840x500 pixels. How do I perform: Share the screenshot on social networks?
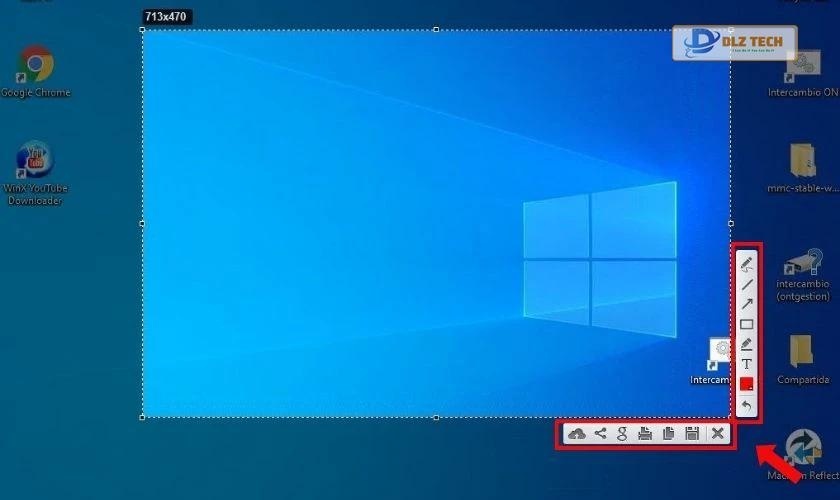coord(600,433)
